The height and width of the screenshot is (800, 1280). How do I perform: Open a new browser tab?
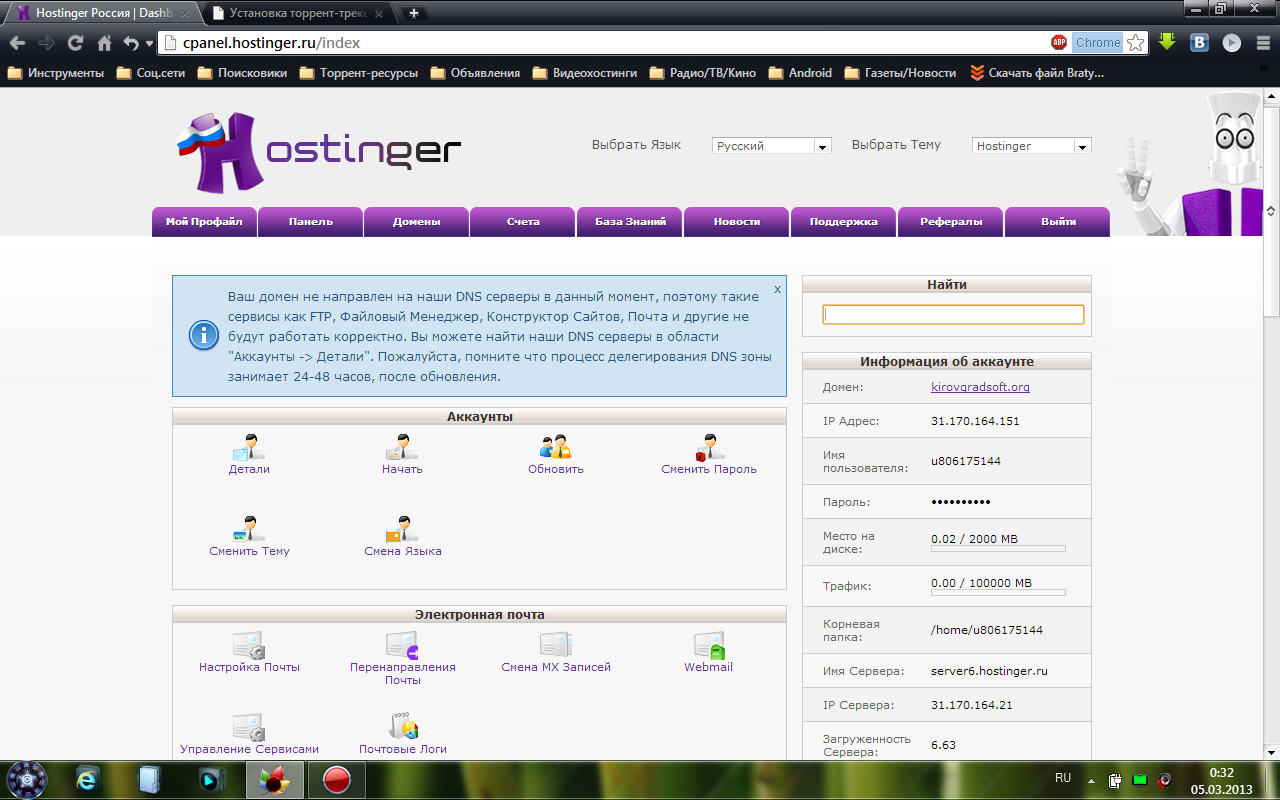[x=414, y=14]
